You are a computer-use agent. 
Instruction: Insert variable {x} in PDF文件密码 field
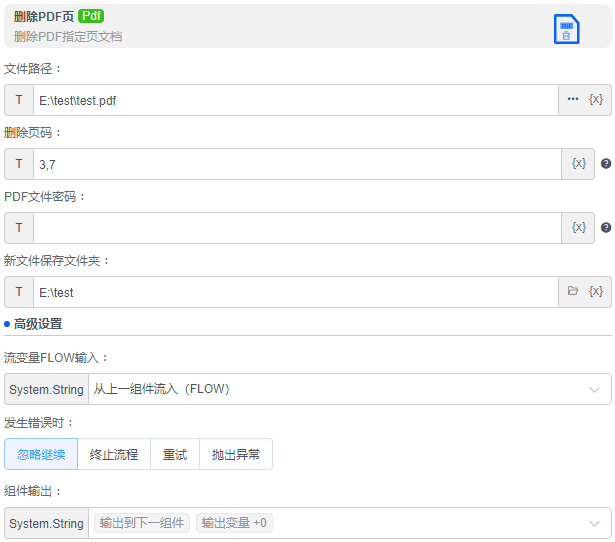pyautogui.click(x=579, y=227)
